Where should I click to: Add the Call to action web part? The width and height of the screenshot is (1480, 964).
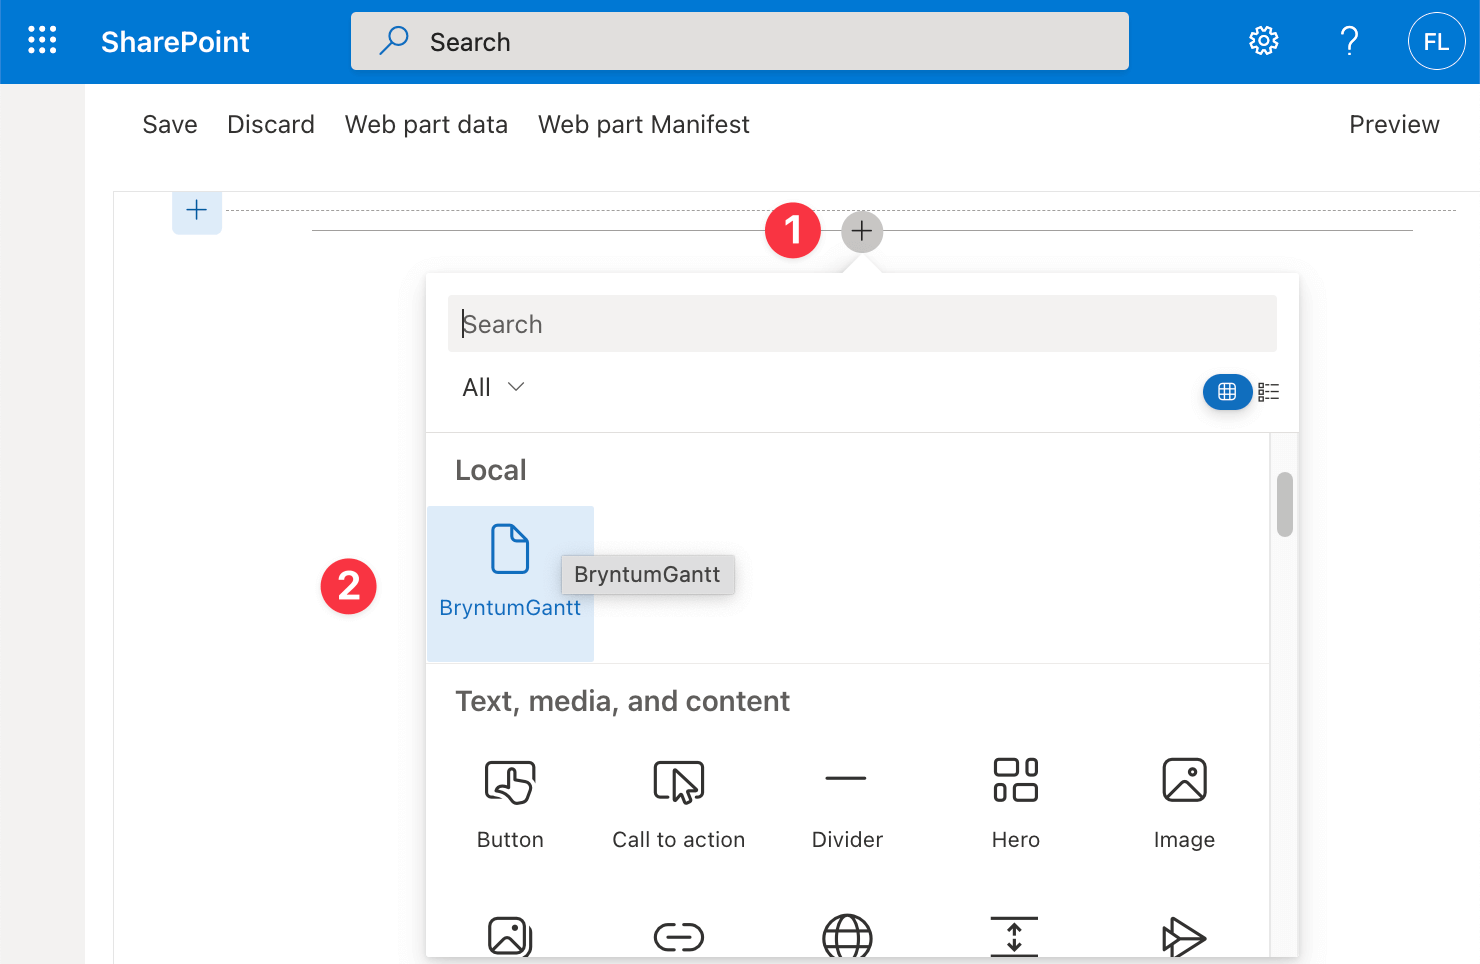coord(679,803)
